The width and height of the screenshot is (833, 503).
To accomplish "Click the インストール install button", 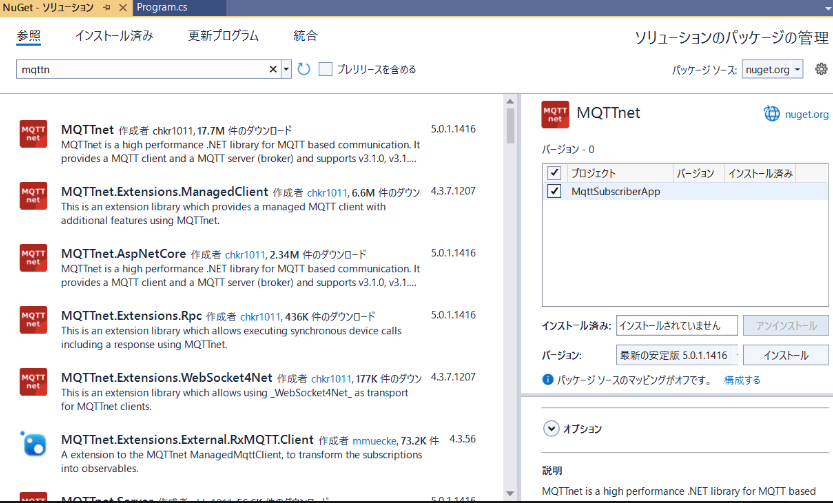I will [786, 355].
